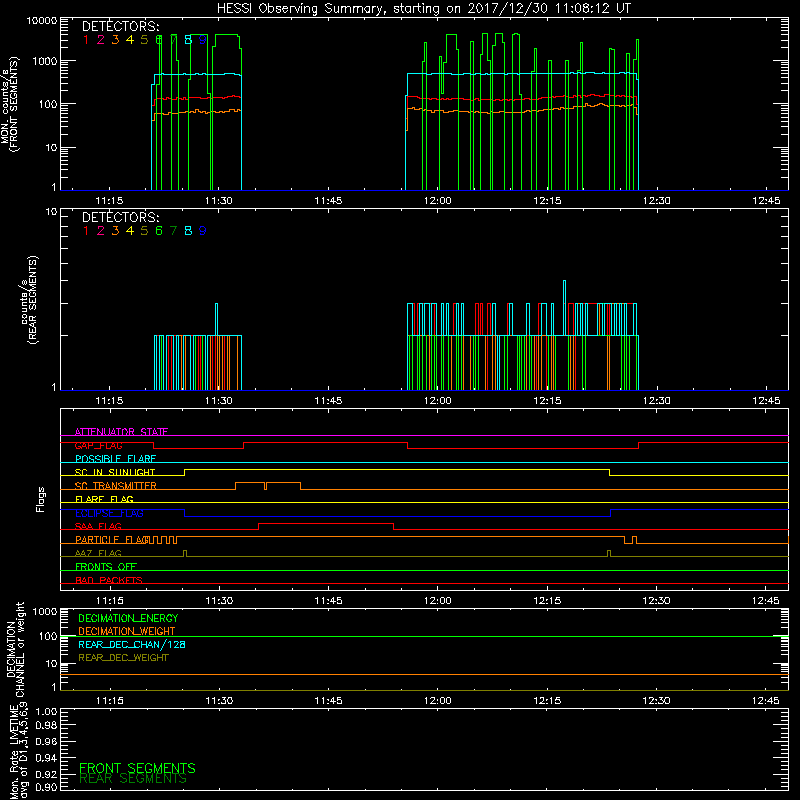Click DETECTORS: heading in rear segments panel
The width and height of the screenshot is (800, 800).
tap(121, 217)
